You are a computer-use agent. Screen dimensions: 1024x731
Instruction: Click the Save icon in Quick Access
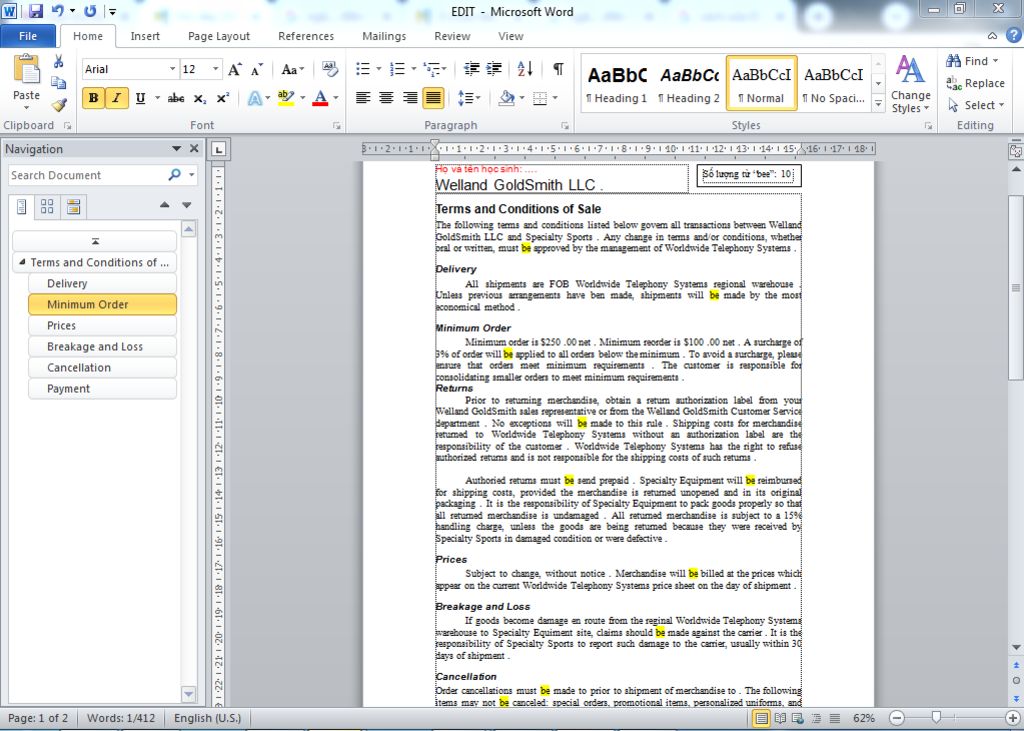coord(36,11)
